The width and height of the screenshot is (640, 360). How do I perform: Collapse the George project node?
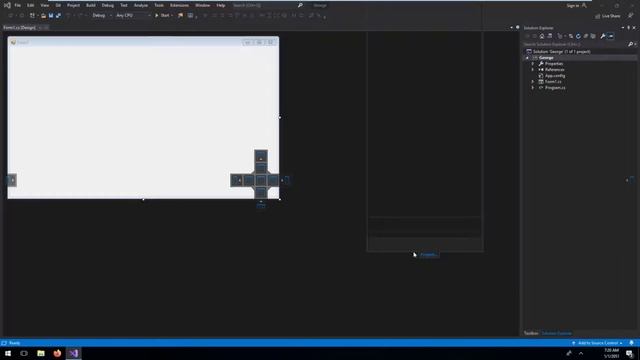pos(527,58)
